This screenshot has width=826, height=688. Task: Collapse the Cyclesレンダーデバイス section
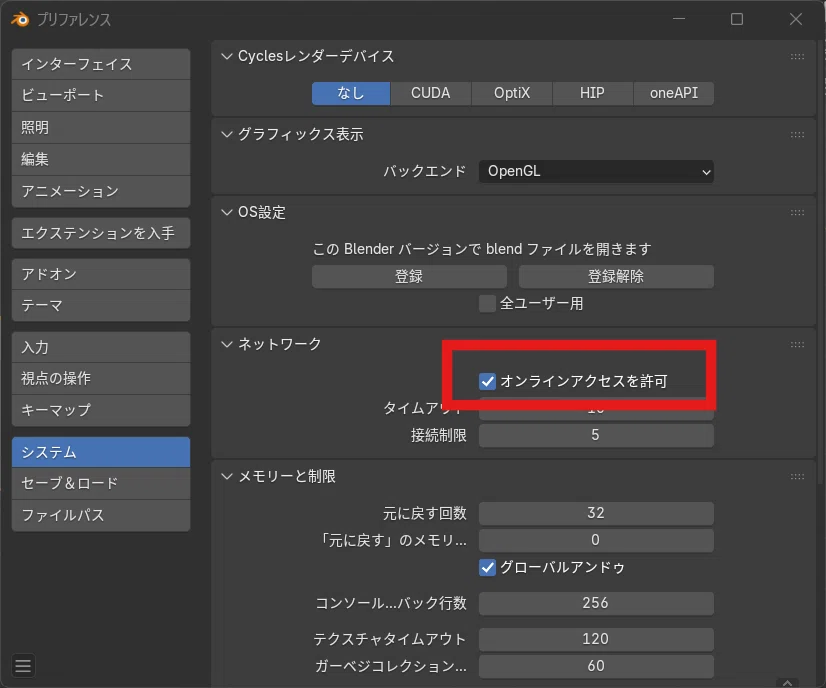pyautogui.click(x=227, y=56)
